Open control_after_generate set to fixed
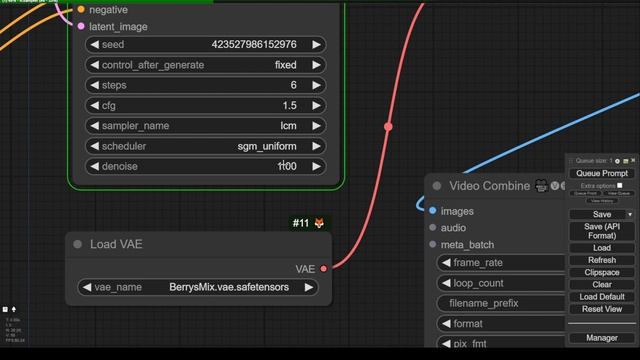This screenshot has width=640, height=360. [x=205, y=65]
